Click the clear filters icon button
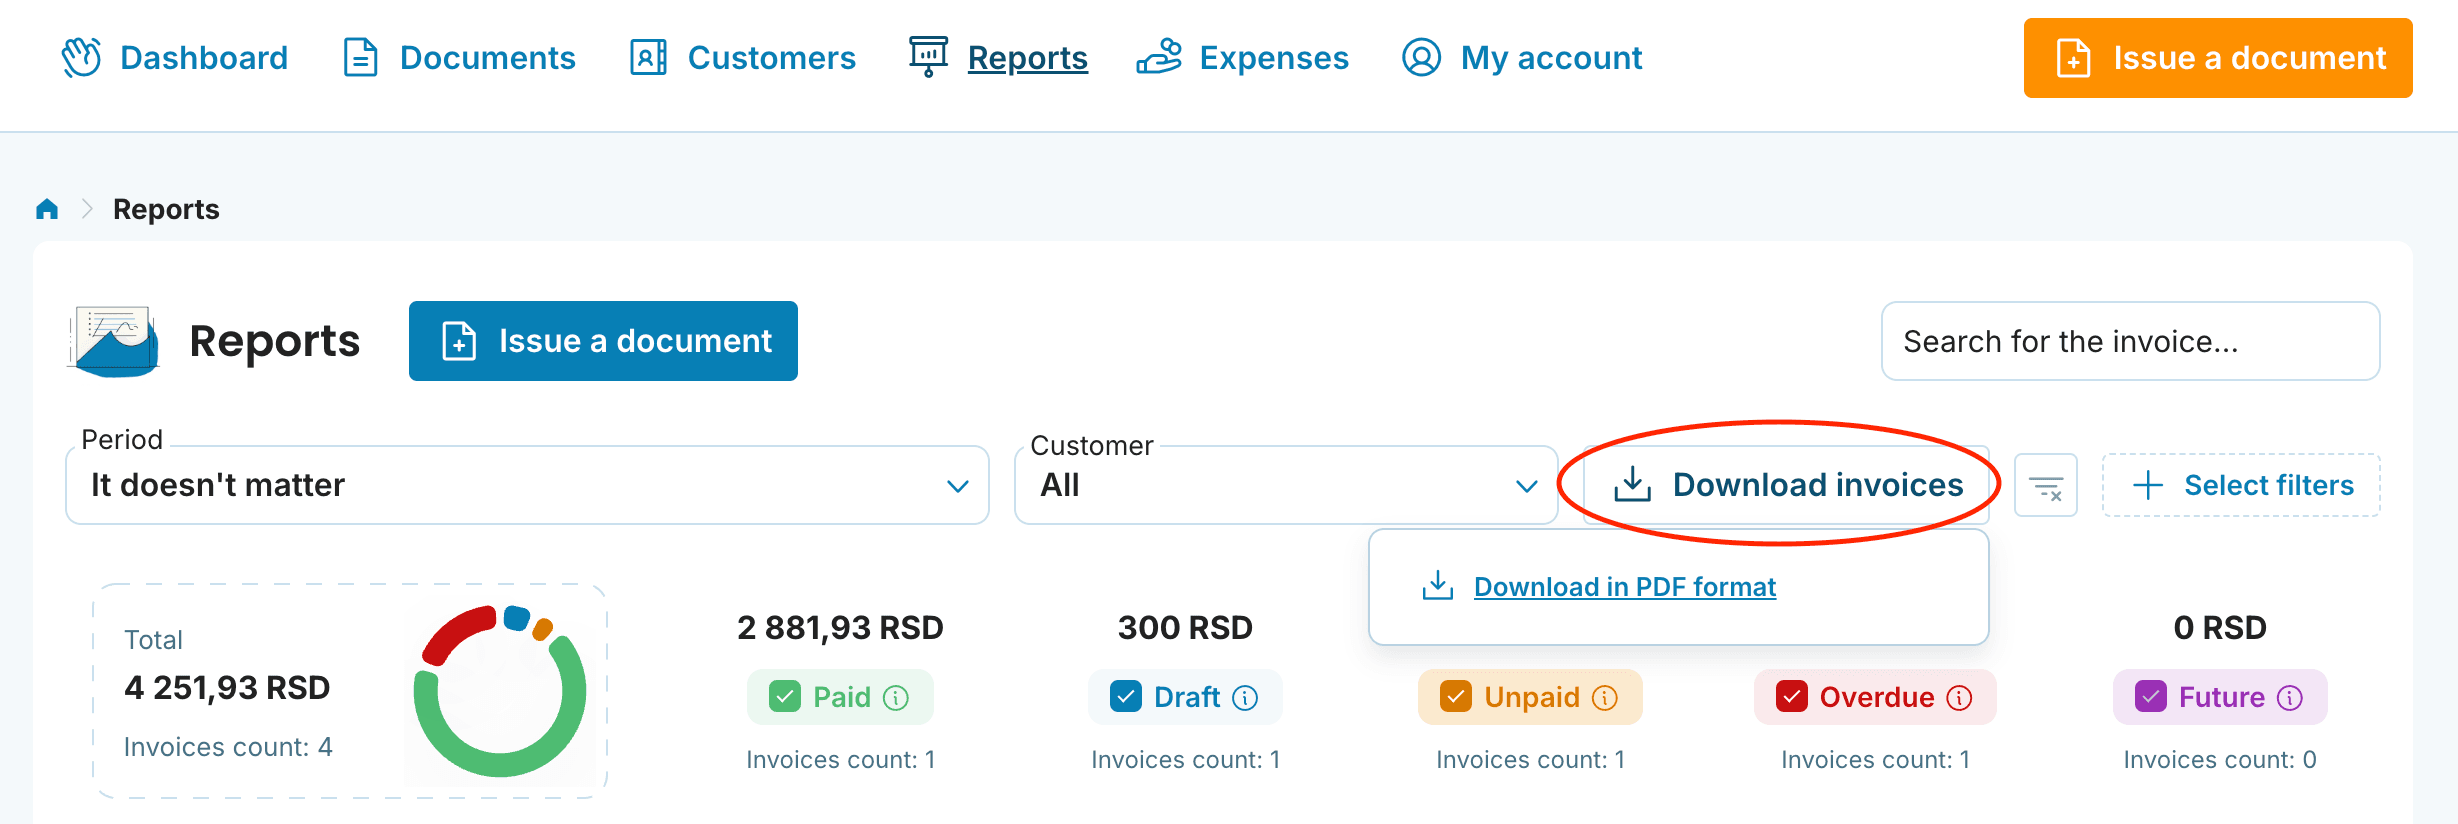The height and width of the screenshot is (824, 2458). click(x=2045, y=485)
